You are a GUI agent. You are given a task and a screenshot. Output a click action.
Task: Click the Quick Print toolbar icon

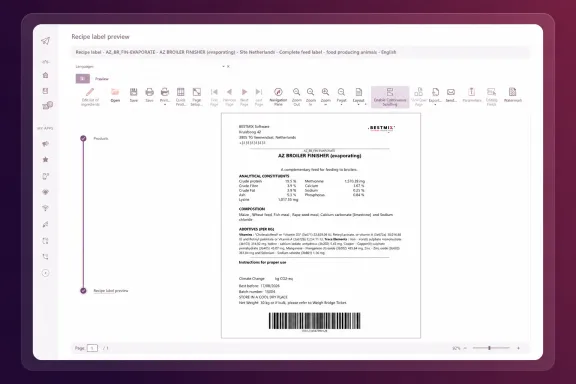(180, 92)
